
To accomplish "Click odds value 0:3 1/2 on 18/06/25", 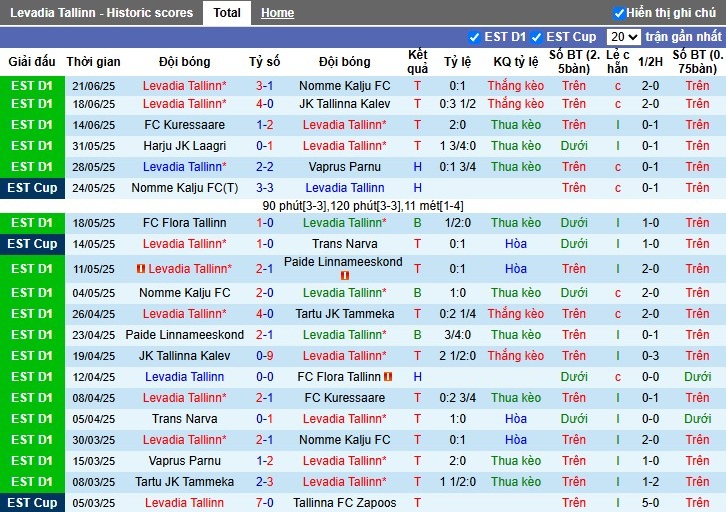I will (x=457, y=104).
